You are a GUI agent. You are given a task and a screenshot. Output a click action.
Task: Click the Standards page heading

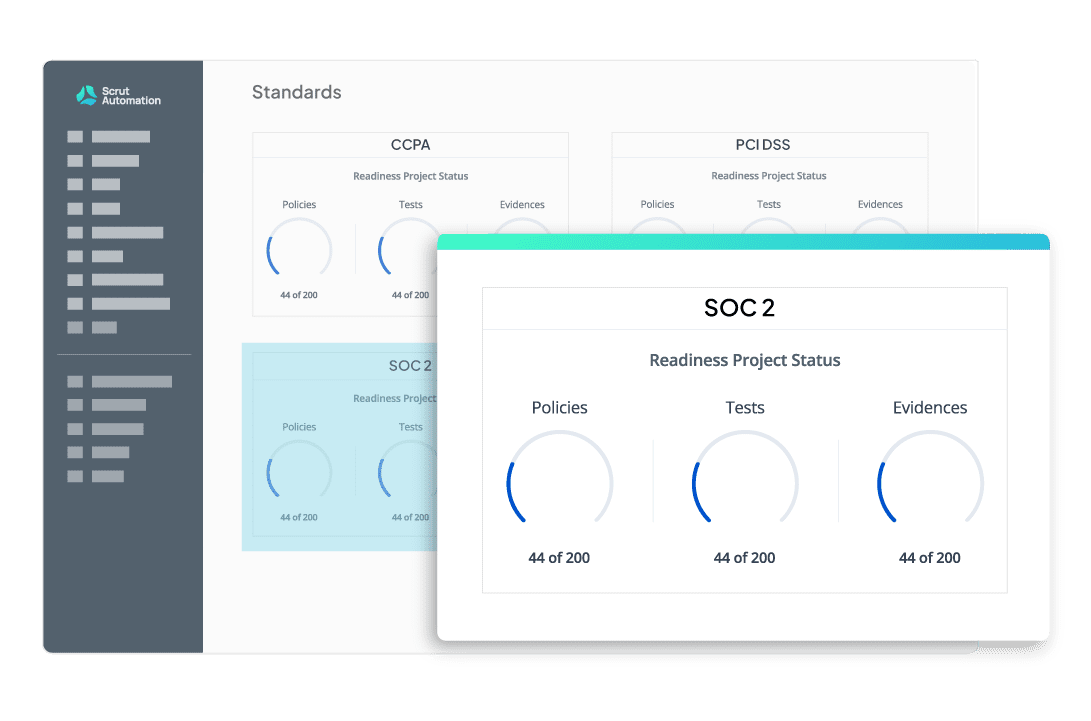tap(296, 93)
